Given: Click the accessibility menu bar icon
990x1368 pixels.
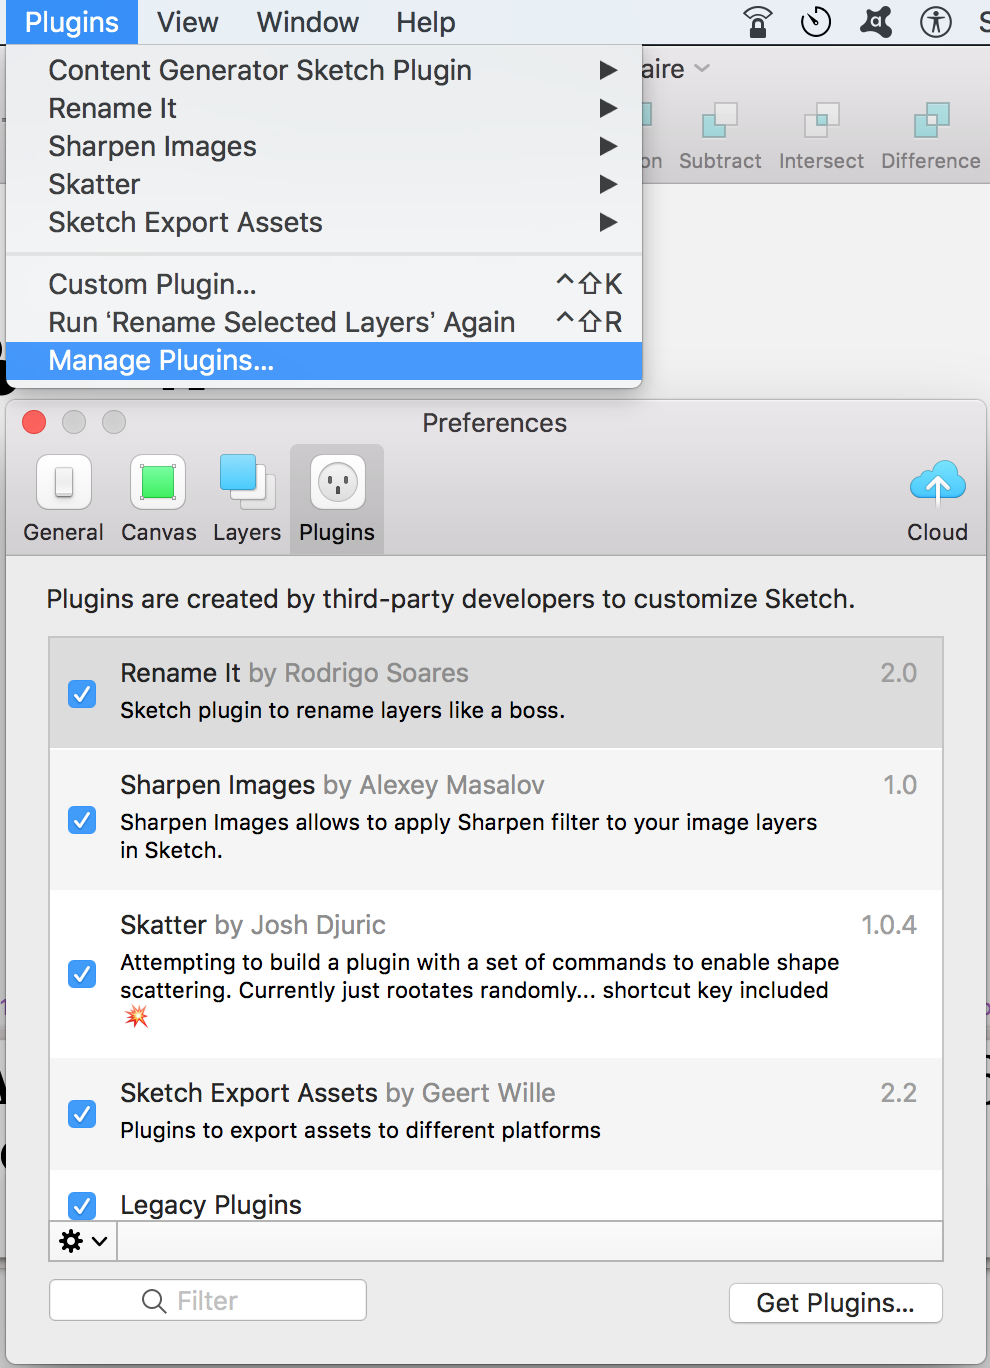Looking at the screenshot, I should coord(936,21).
